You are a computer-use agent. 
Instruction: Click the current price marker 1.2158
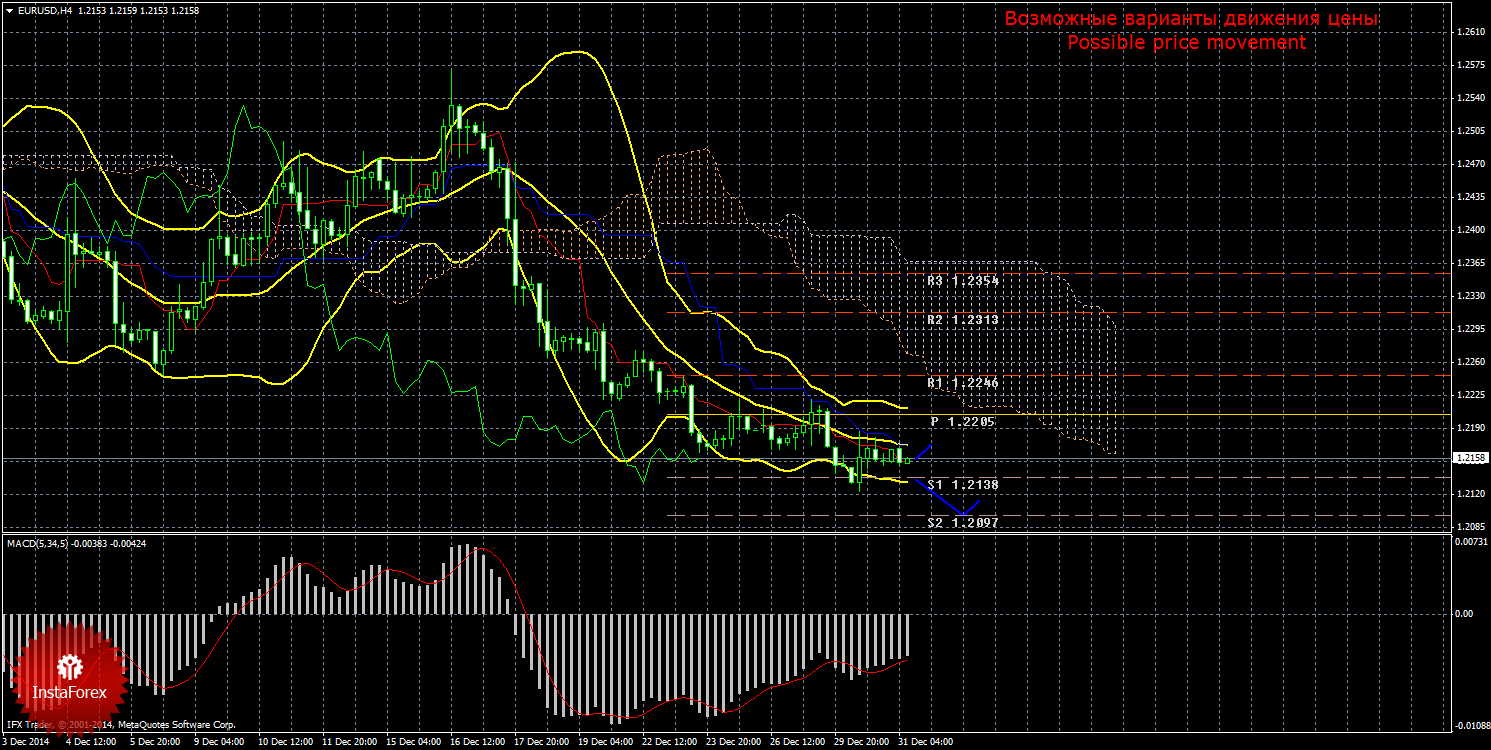coord(1468,458)
